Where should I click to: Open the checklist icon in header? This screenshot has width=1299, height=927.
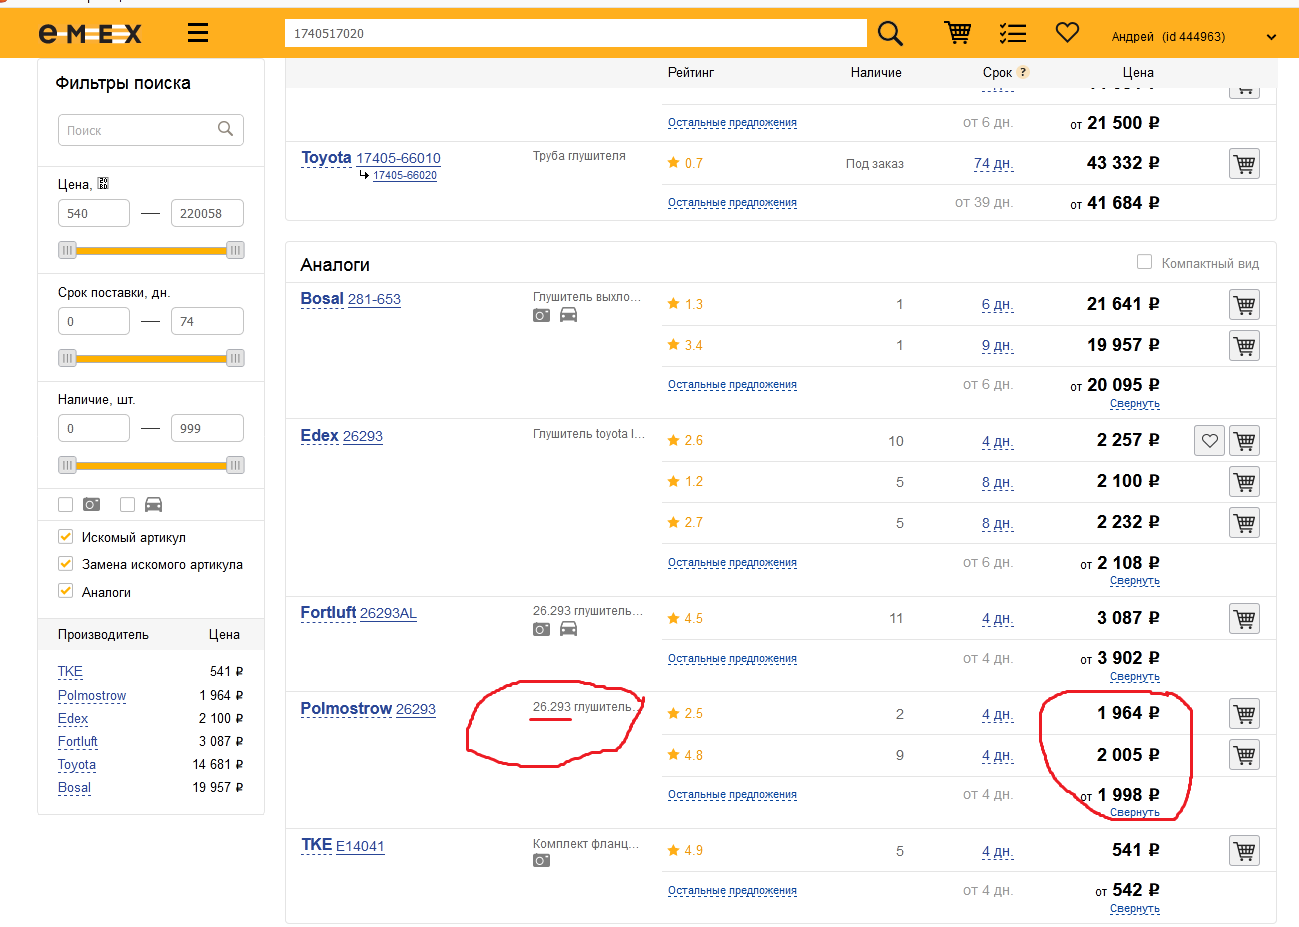pyautogui.click(x=1013, y=33)
